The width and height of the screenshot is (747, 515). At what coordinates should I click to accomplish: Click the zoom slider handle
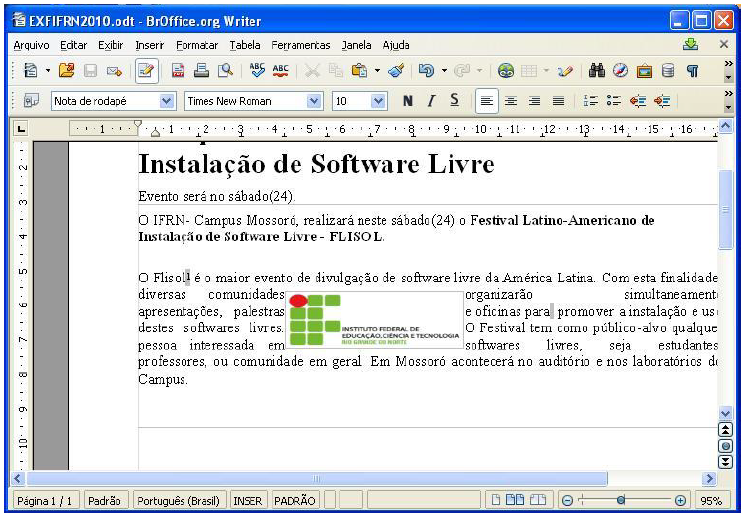(x=621, y=500)
